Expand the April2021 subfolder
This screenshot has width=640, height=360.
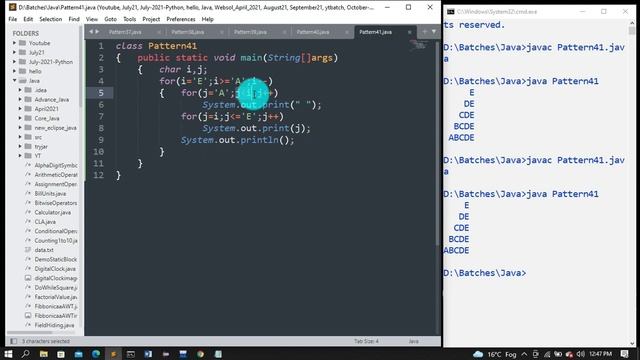coord(20,109)
